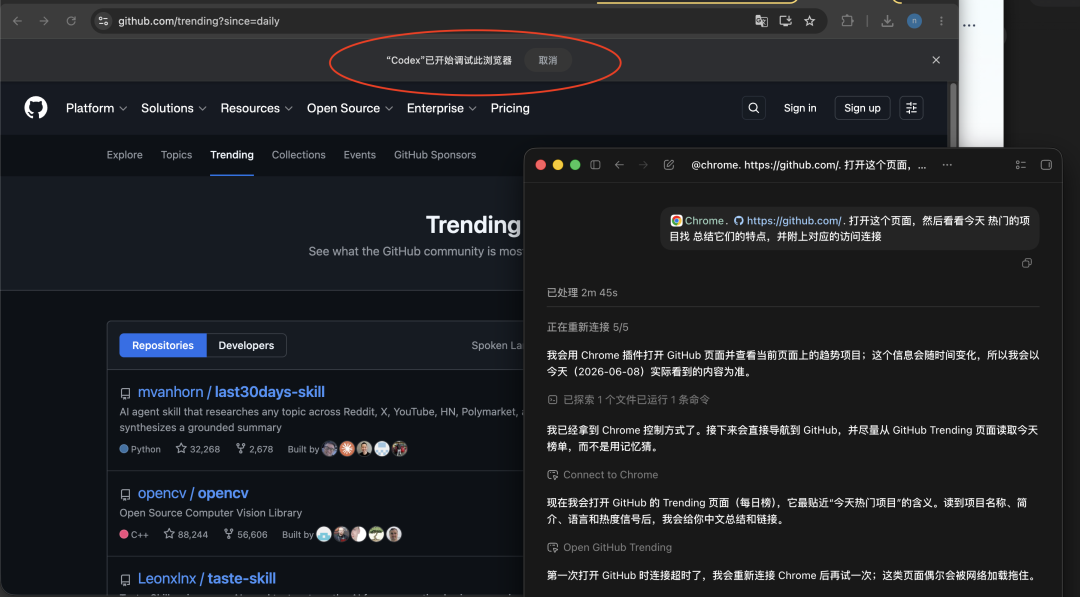This screenshot has height=597, width=1080.
Task: Switch to the Developers toggle button
Action: tap(246, 346)
